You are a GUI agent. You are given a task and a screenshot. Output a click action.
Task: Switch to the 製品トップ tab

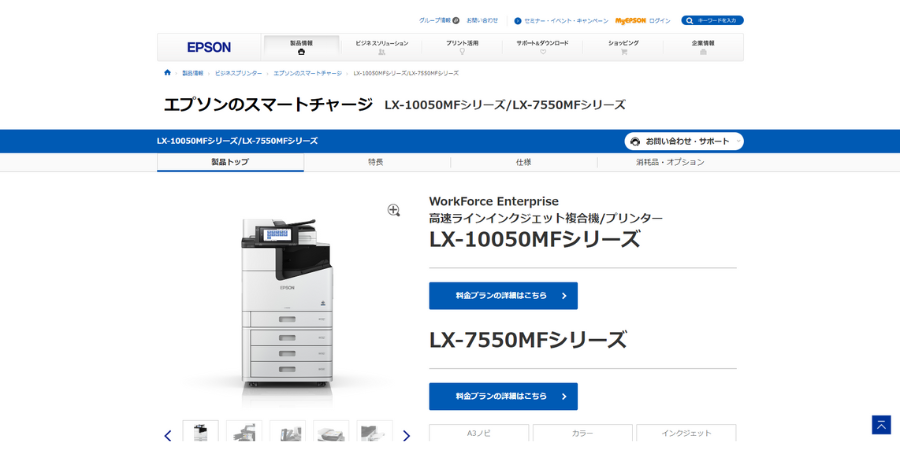coord(230,162)
